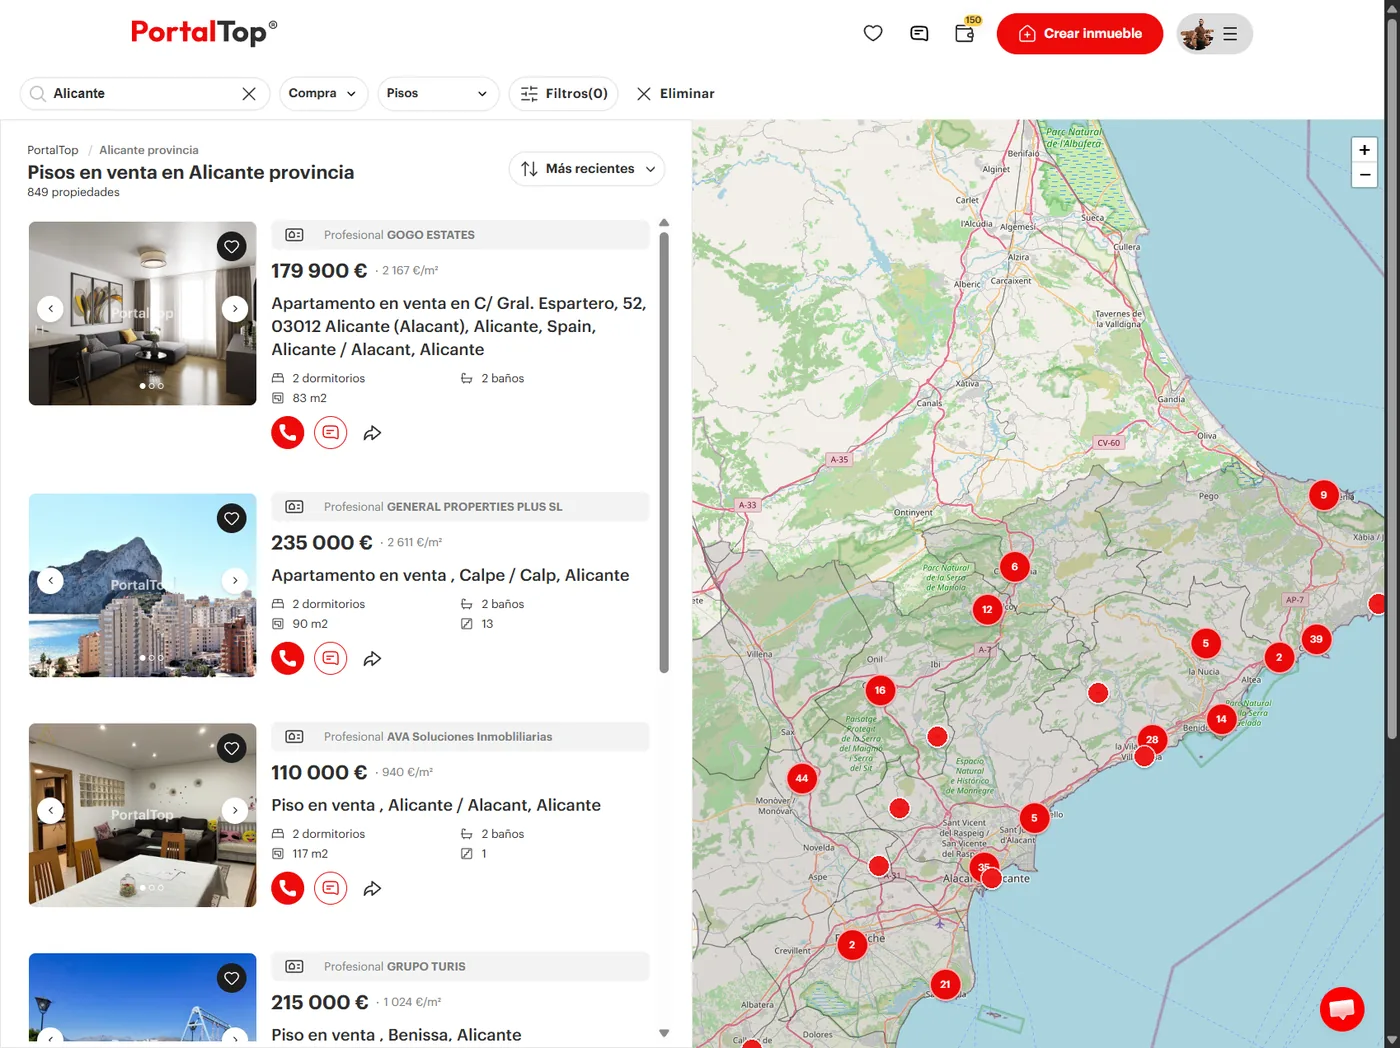The height and width of the screenshot is (1048, 1400).
Task: Go to PortalTop breadcrumb link
Action: tap(53, 150)
